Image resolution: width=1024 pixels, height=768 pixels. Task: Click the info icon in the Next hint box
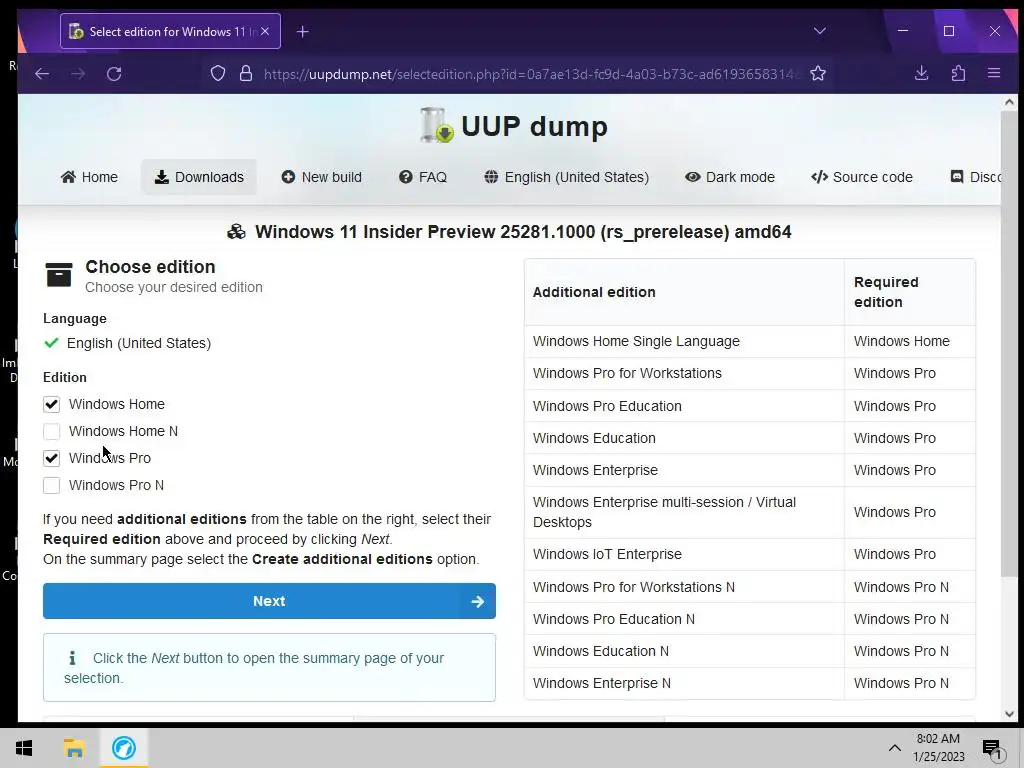pyautogui.click(x=72, y=658)
